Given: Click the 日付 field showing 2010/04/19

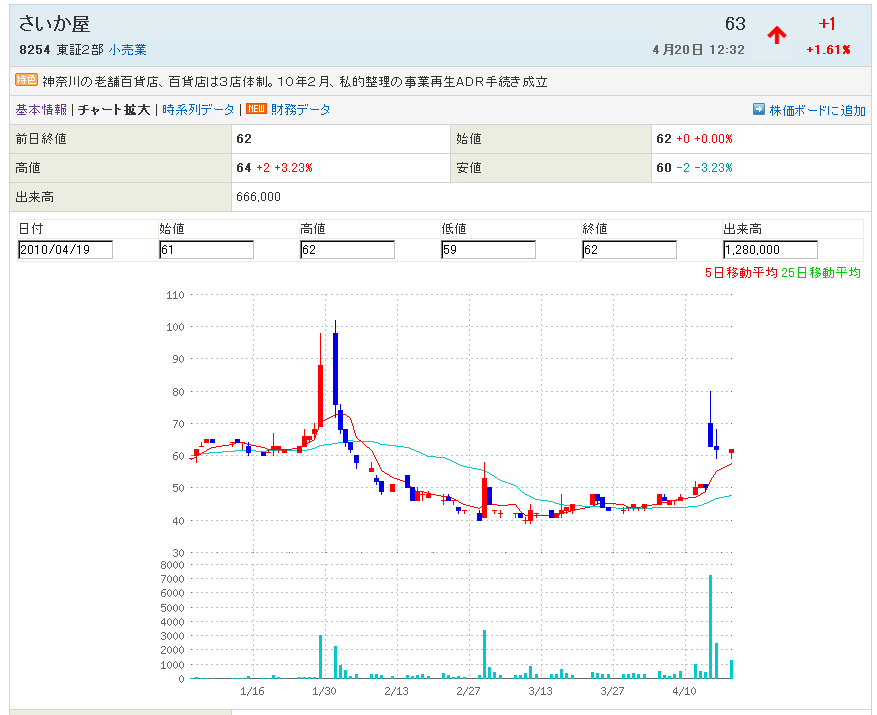Looking at the screenshot, I should click(x=66, y=250).
